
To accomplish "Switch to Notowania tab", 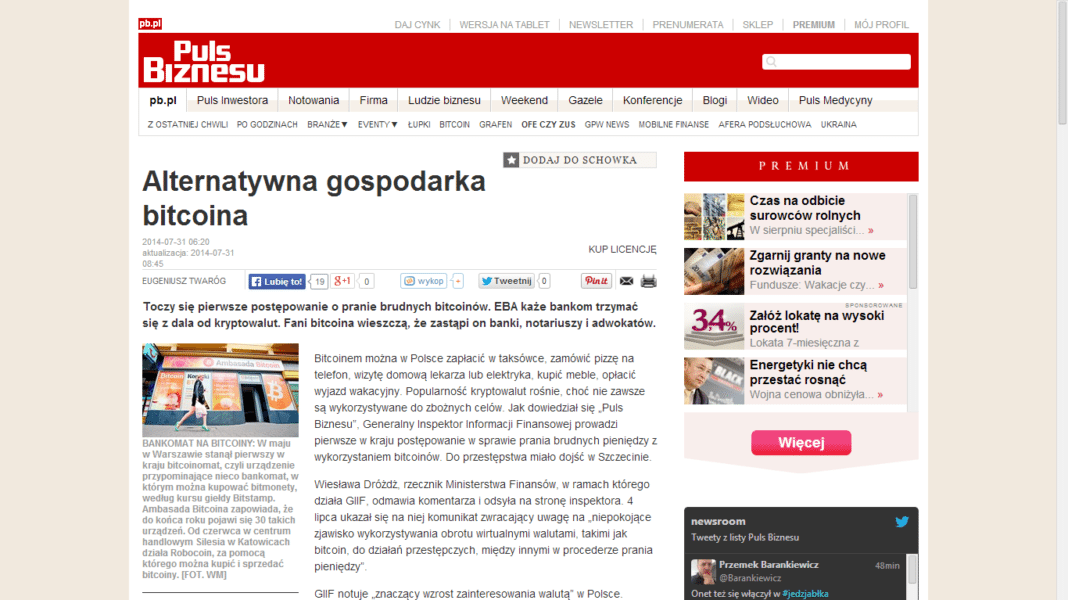I will tap(313, 100).
